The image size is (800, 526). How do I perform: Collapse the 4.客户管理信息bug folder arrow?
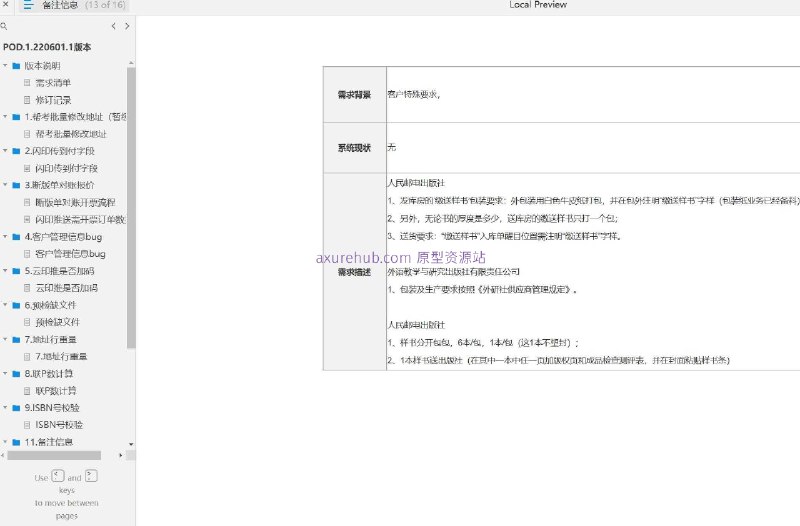click(5, 236)
